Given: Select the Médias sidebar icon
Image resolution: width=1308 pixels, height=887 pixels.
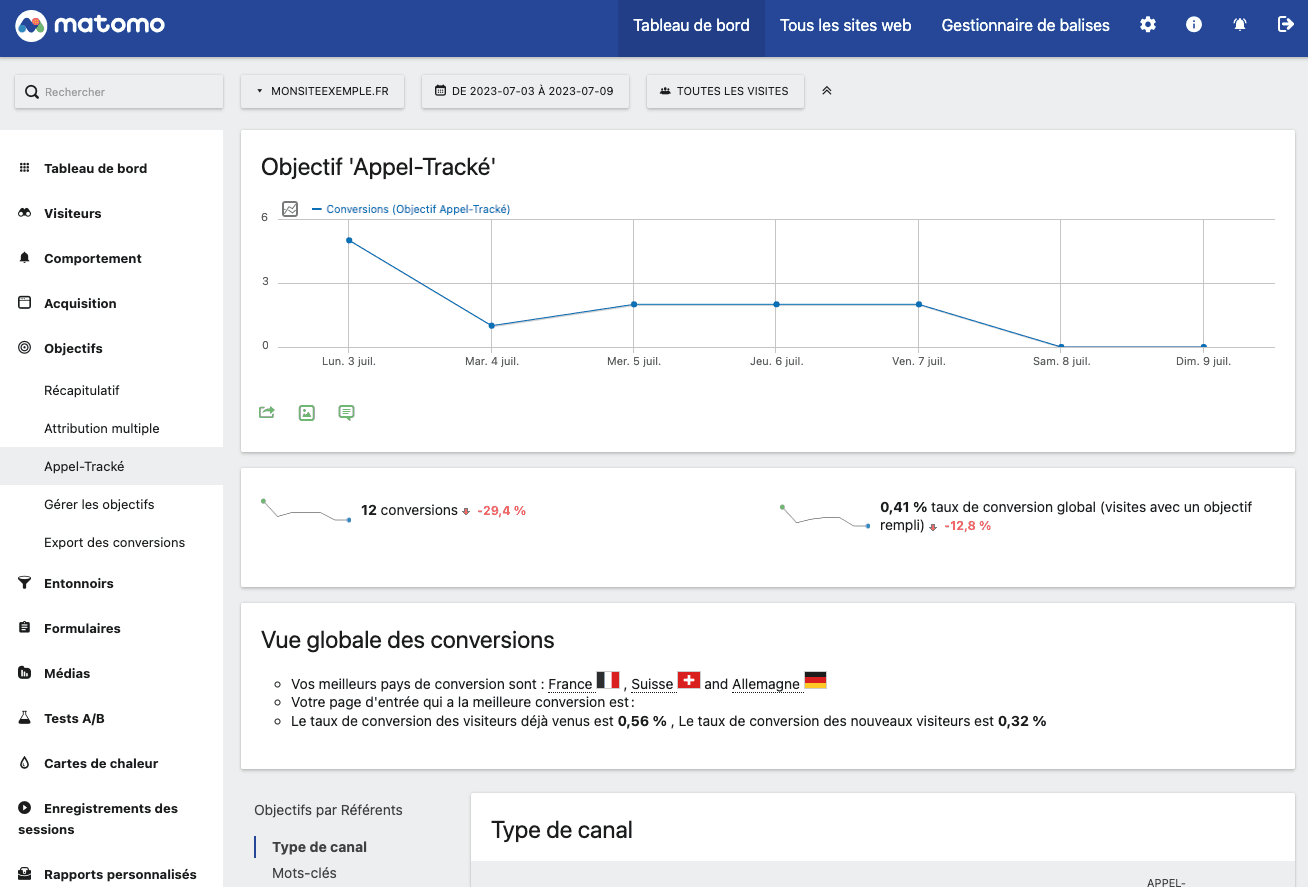Looking at the screenshot, I should 23,673.
